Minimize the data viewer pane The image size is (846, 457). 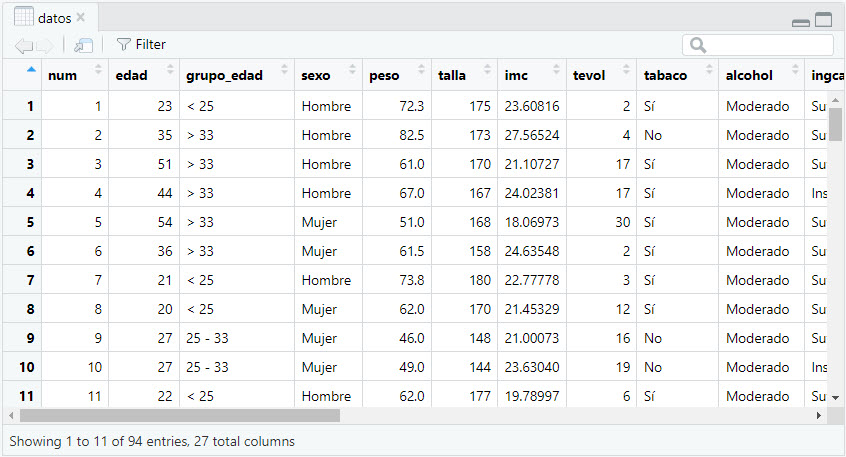click(801, 21)
